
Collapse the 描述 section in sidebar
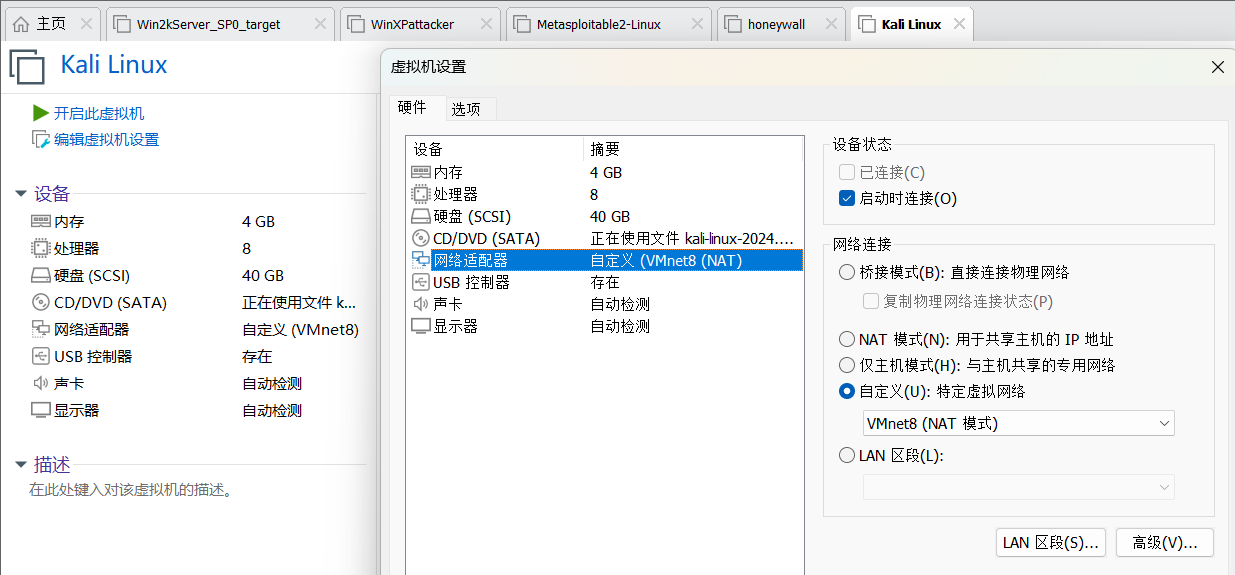tap(21, 464)
